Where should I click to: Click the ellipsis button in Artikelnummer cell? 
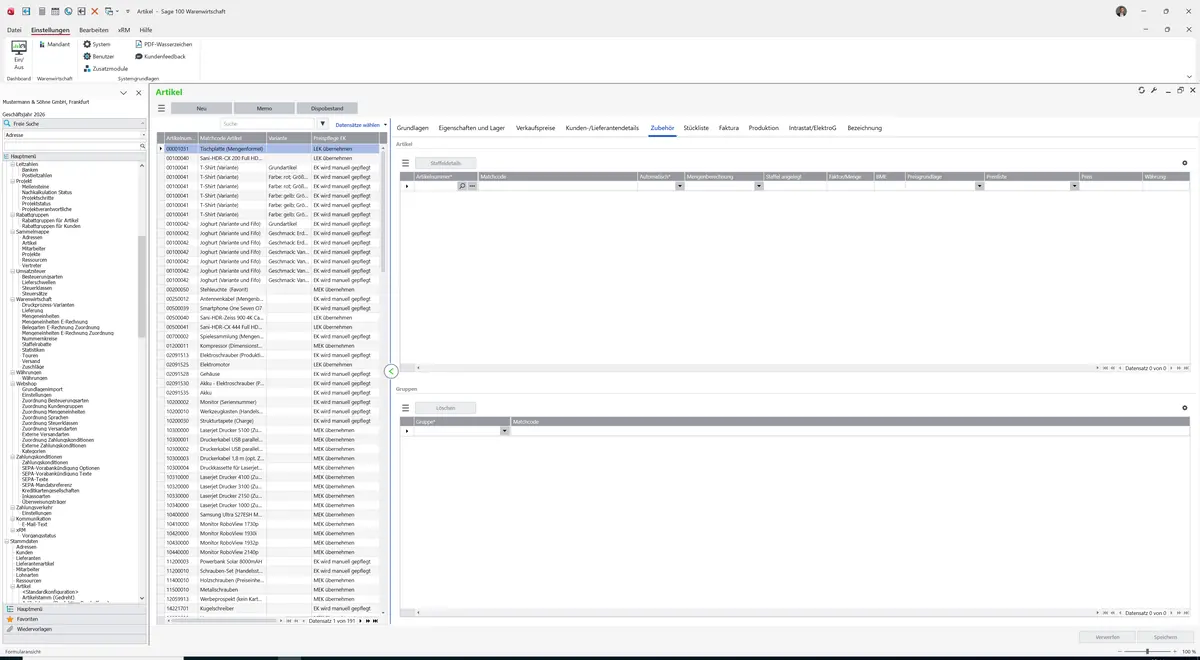[472, 186]
